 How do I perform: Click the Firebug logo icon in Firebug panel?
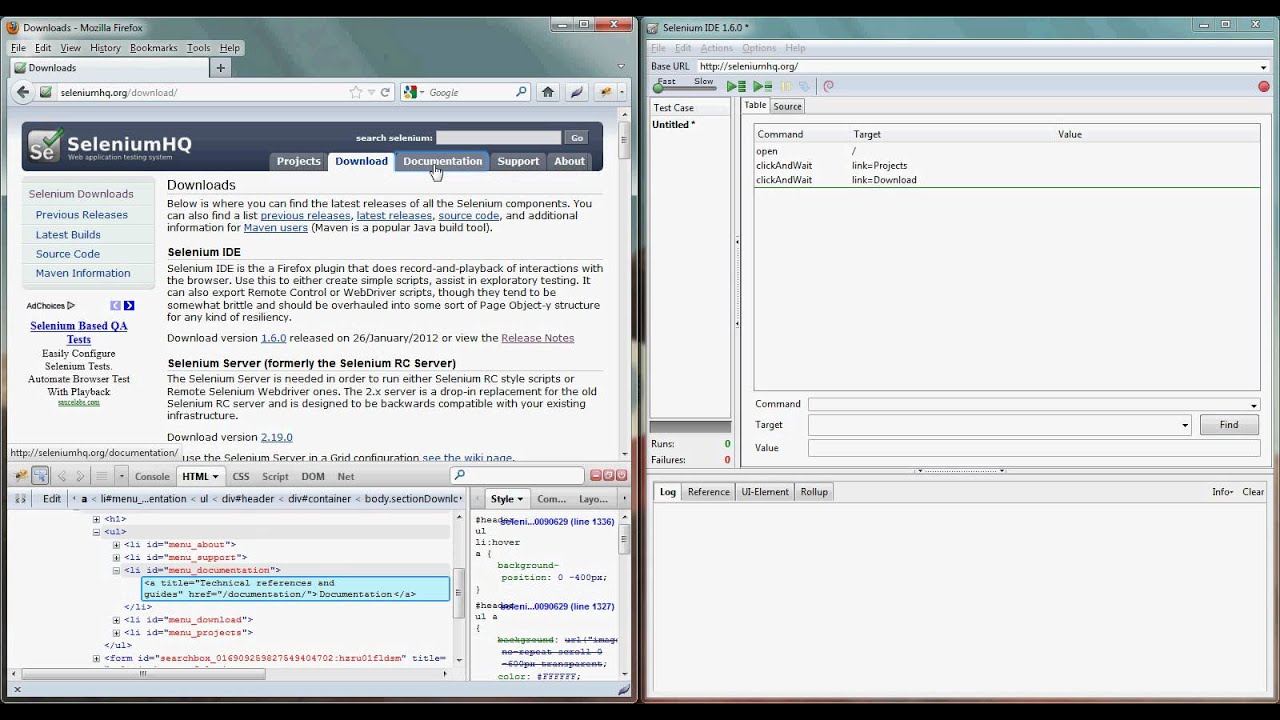pyautogui.click(x=21, y=476)
